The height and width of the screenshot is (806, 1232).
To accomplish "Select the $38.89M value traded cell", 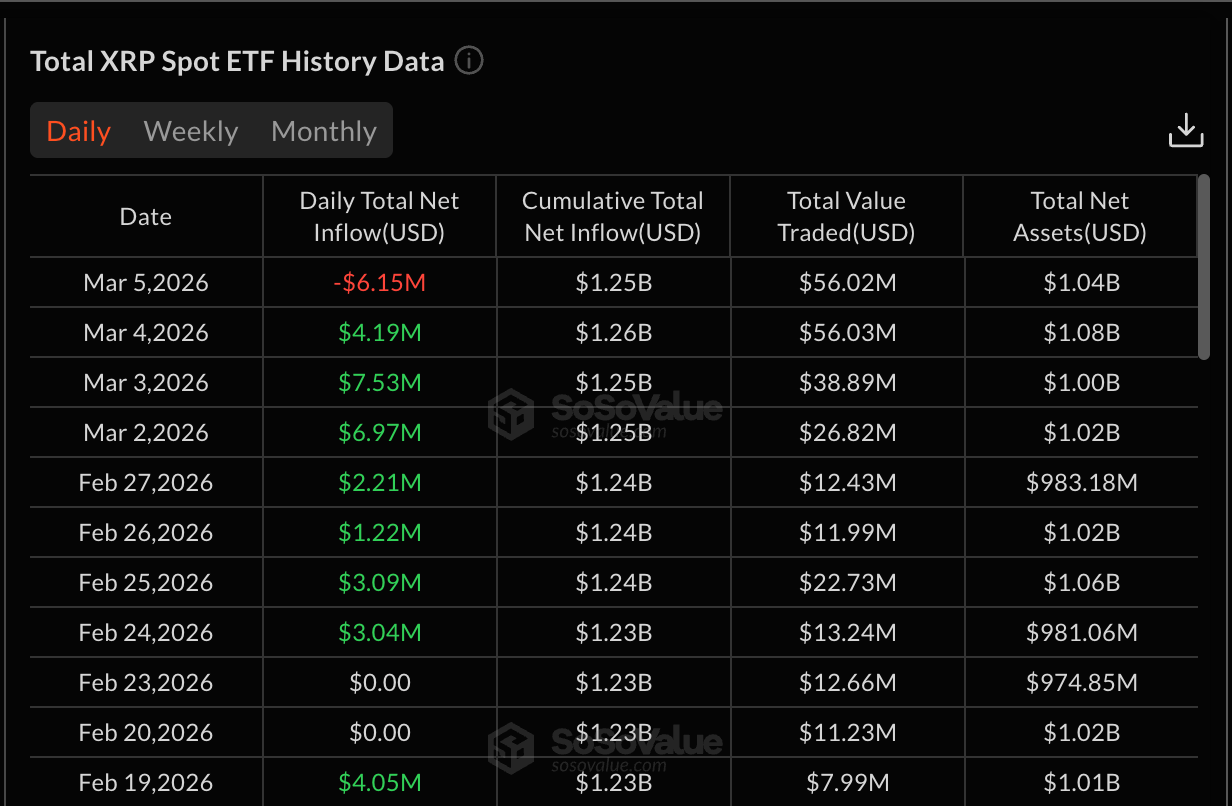I will (x=847, y=383).
